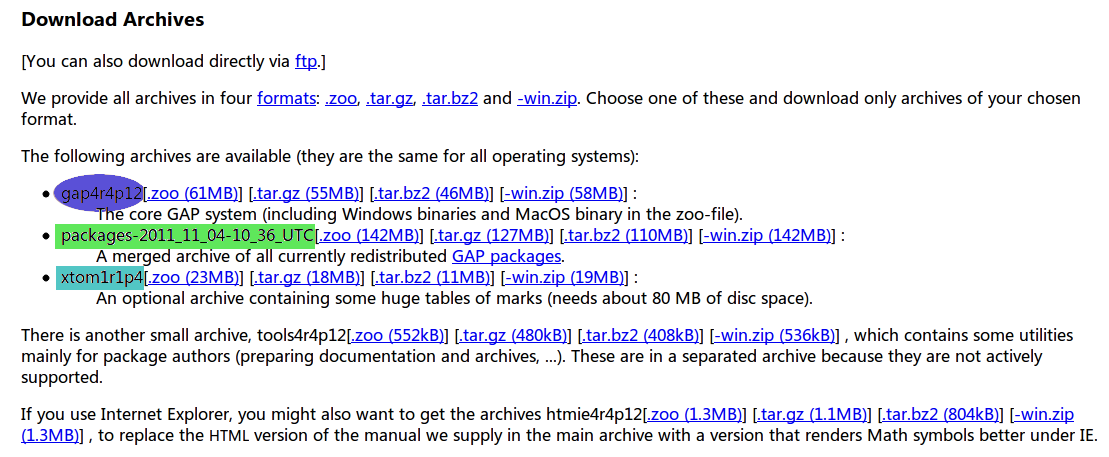Download gap4r4p12 -win.zip (58MB) archive
The image size is (1109, 457).
point(564,193)
